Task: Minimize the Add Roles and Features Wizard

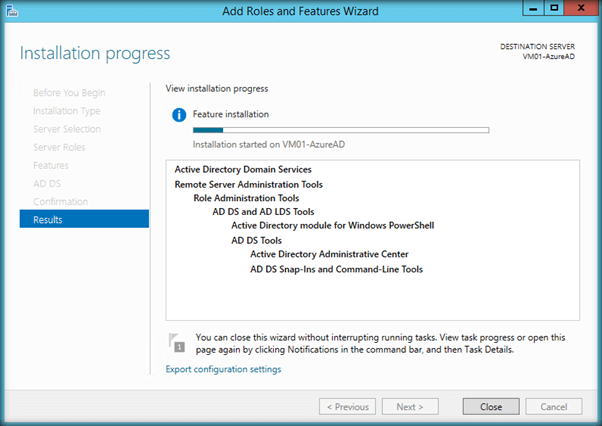Action: tap(530, 9)
